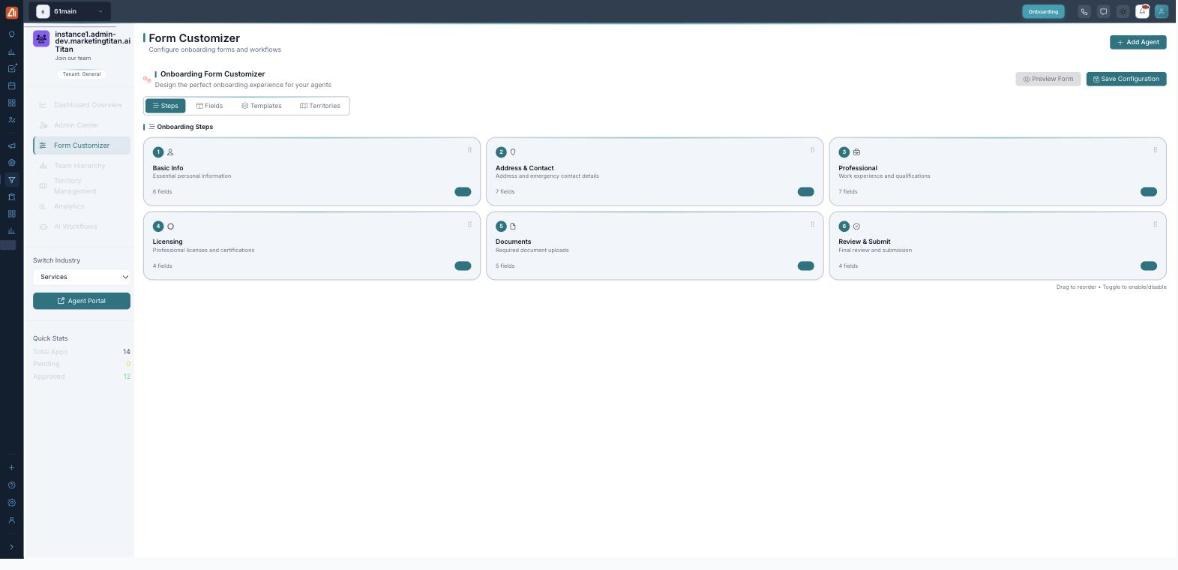Click the orange app logo icon
Image resolution: width=1178 pixels, height=570 pixels.
click(11, 12)
